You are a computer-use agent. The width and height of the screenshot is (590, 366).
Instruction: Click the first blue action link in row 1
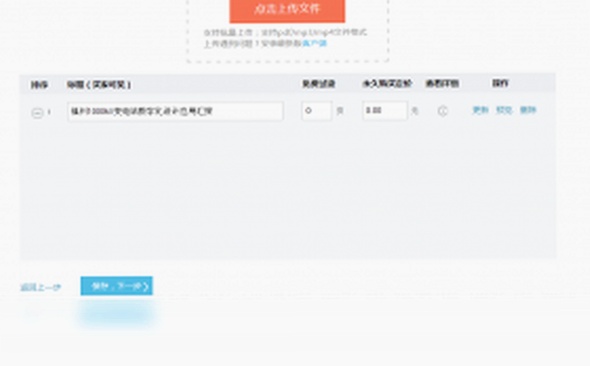(480, 110)
